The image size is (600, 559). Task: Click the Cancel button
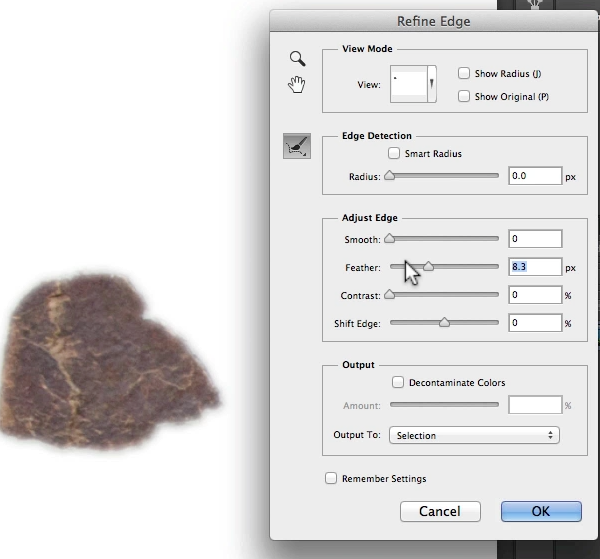pos(440,511)
